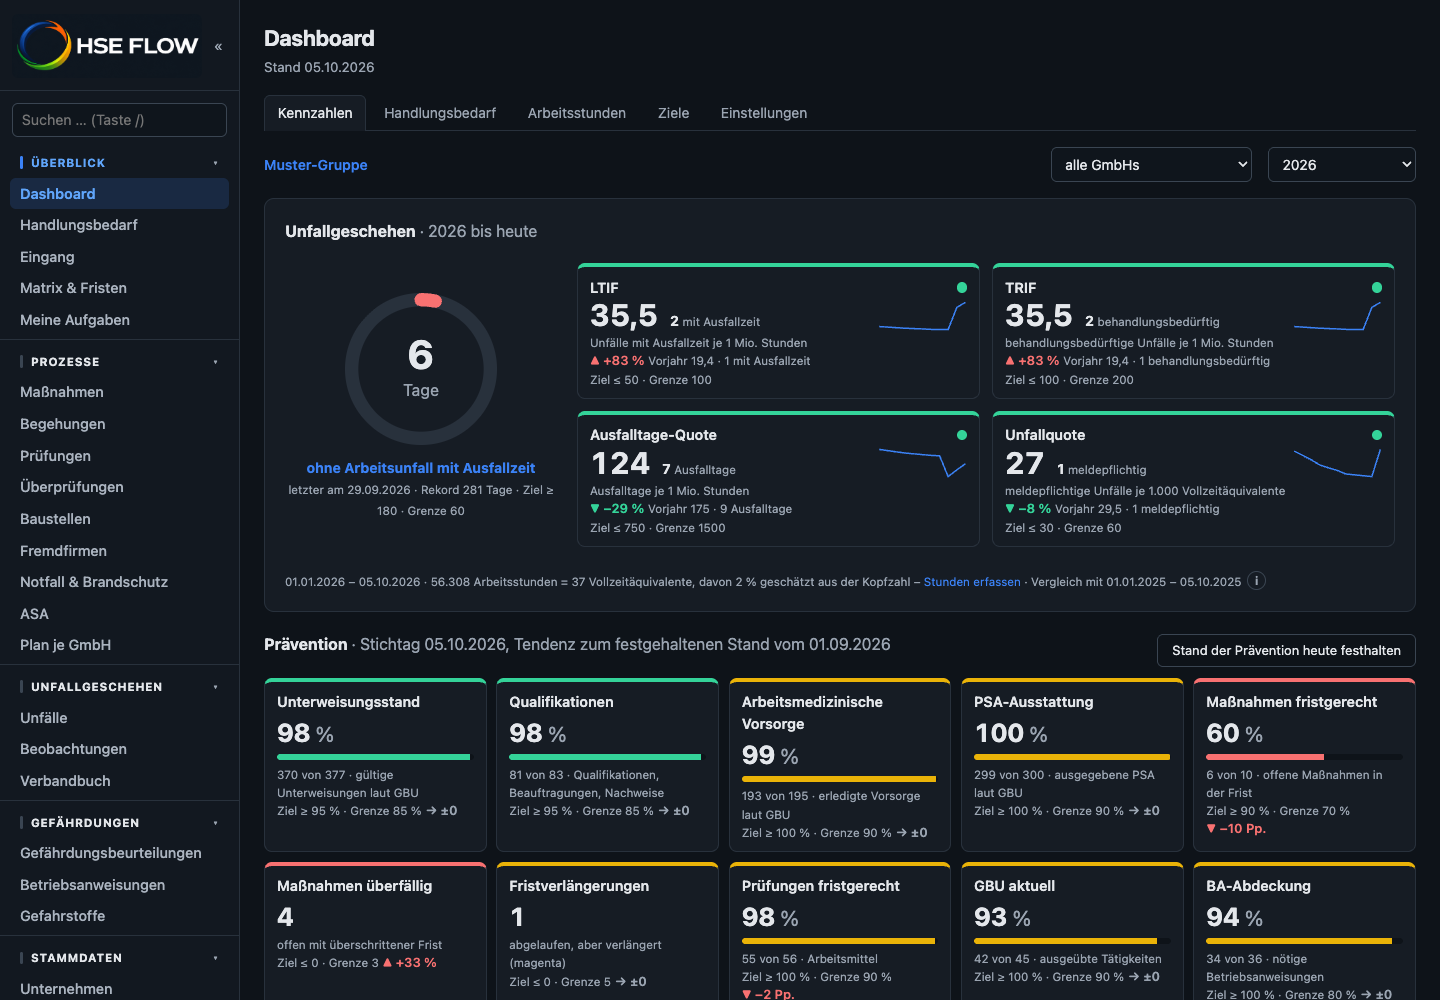Collapse the ÜBERBLICK section
The image size is (1440, 1000).
[x=215, y=163]
